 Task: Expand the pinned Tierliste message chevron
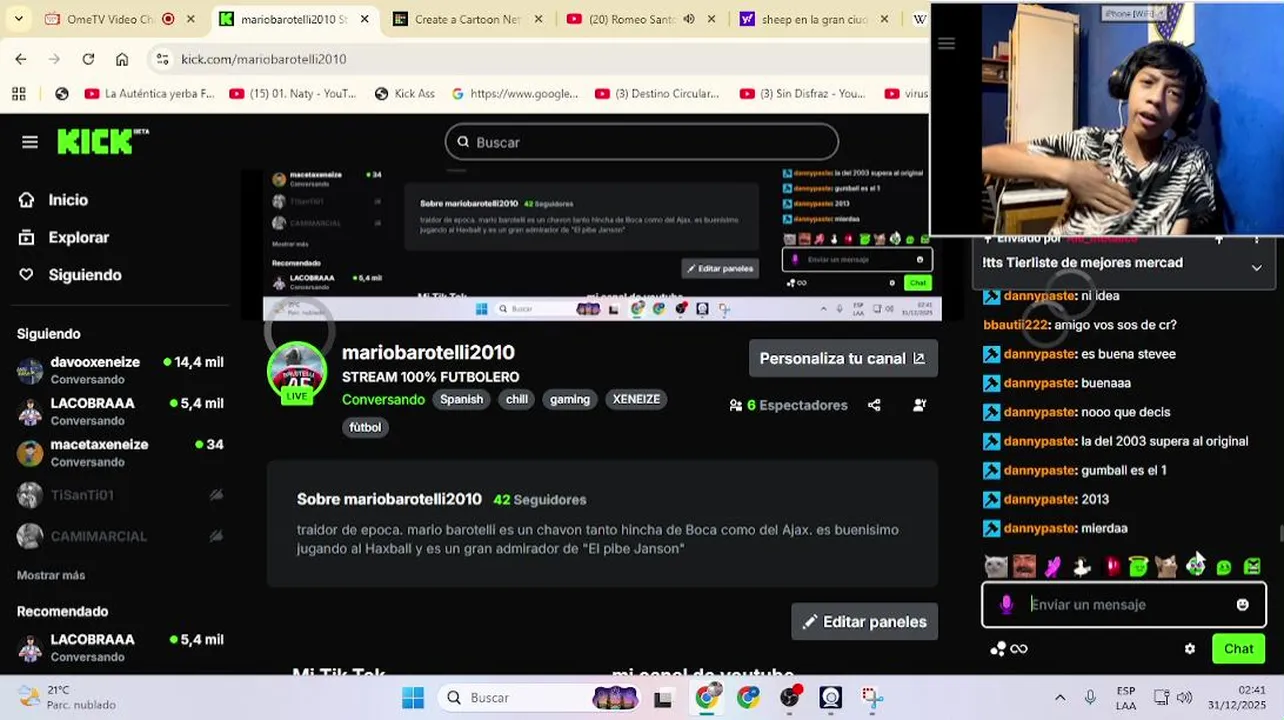[x=1256, y=267]
